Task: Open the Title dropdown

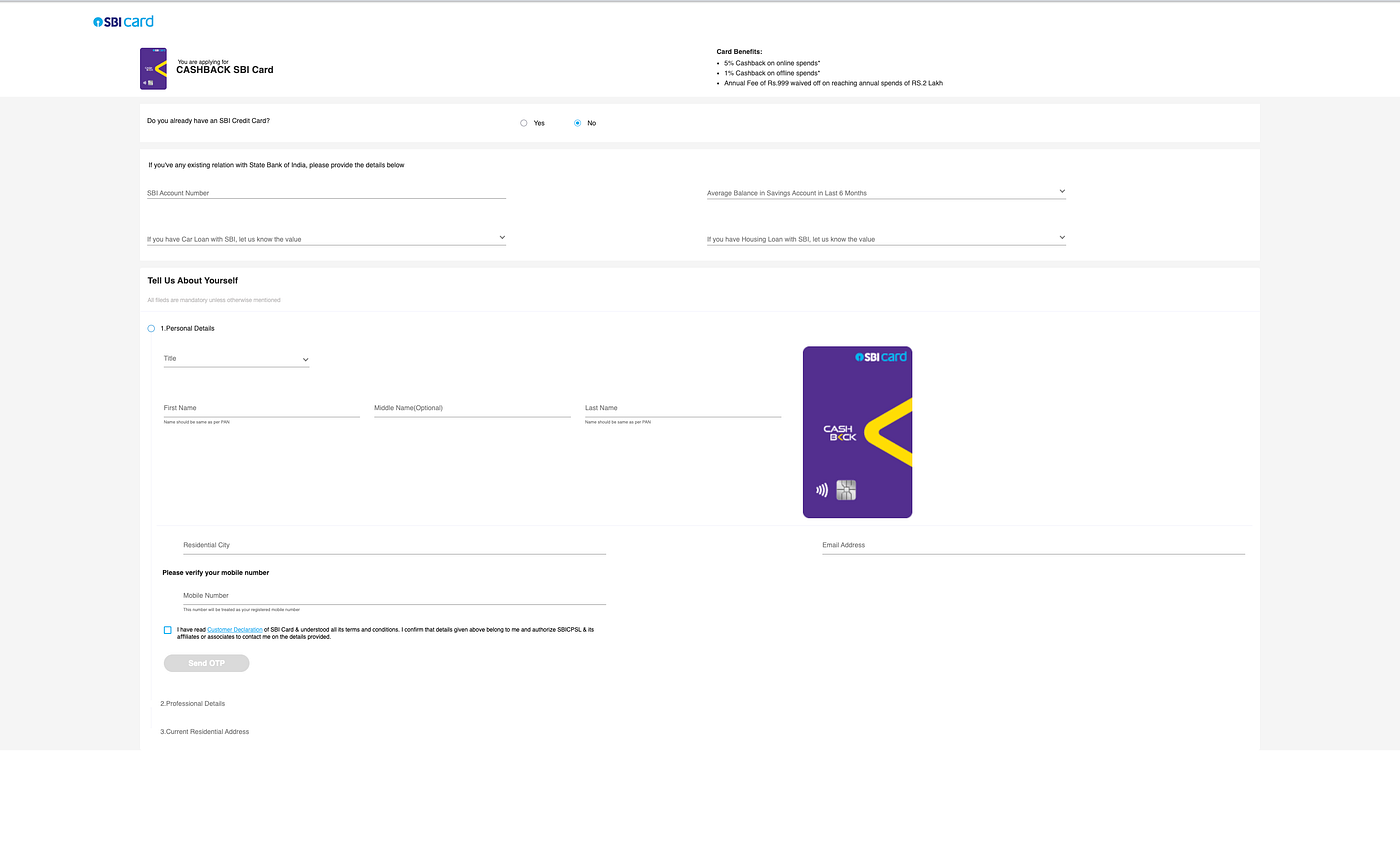Action: (237, 358)
